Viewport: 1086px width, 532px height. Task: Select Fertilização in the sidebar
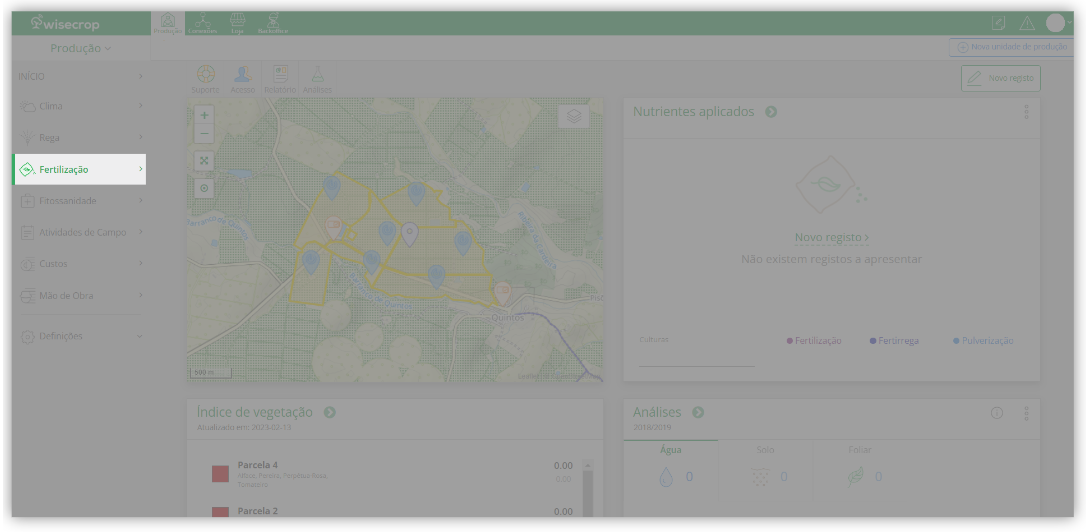click(80, 169)
